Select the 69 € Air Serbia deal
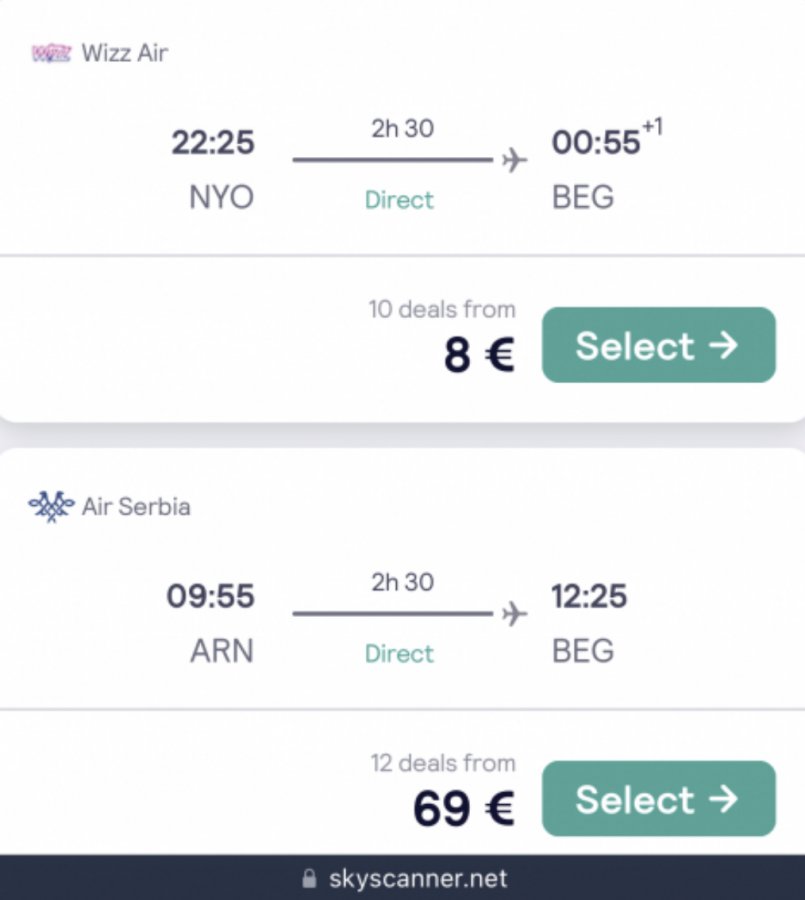 click(x=658, y=799)
